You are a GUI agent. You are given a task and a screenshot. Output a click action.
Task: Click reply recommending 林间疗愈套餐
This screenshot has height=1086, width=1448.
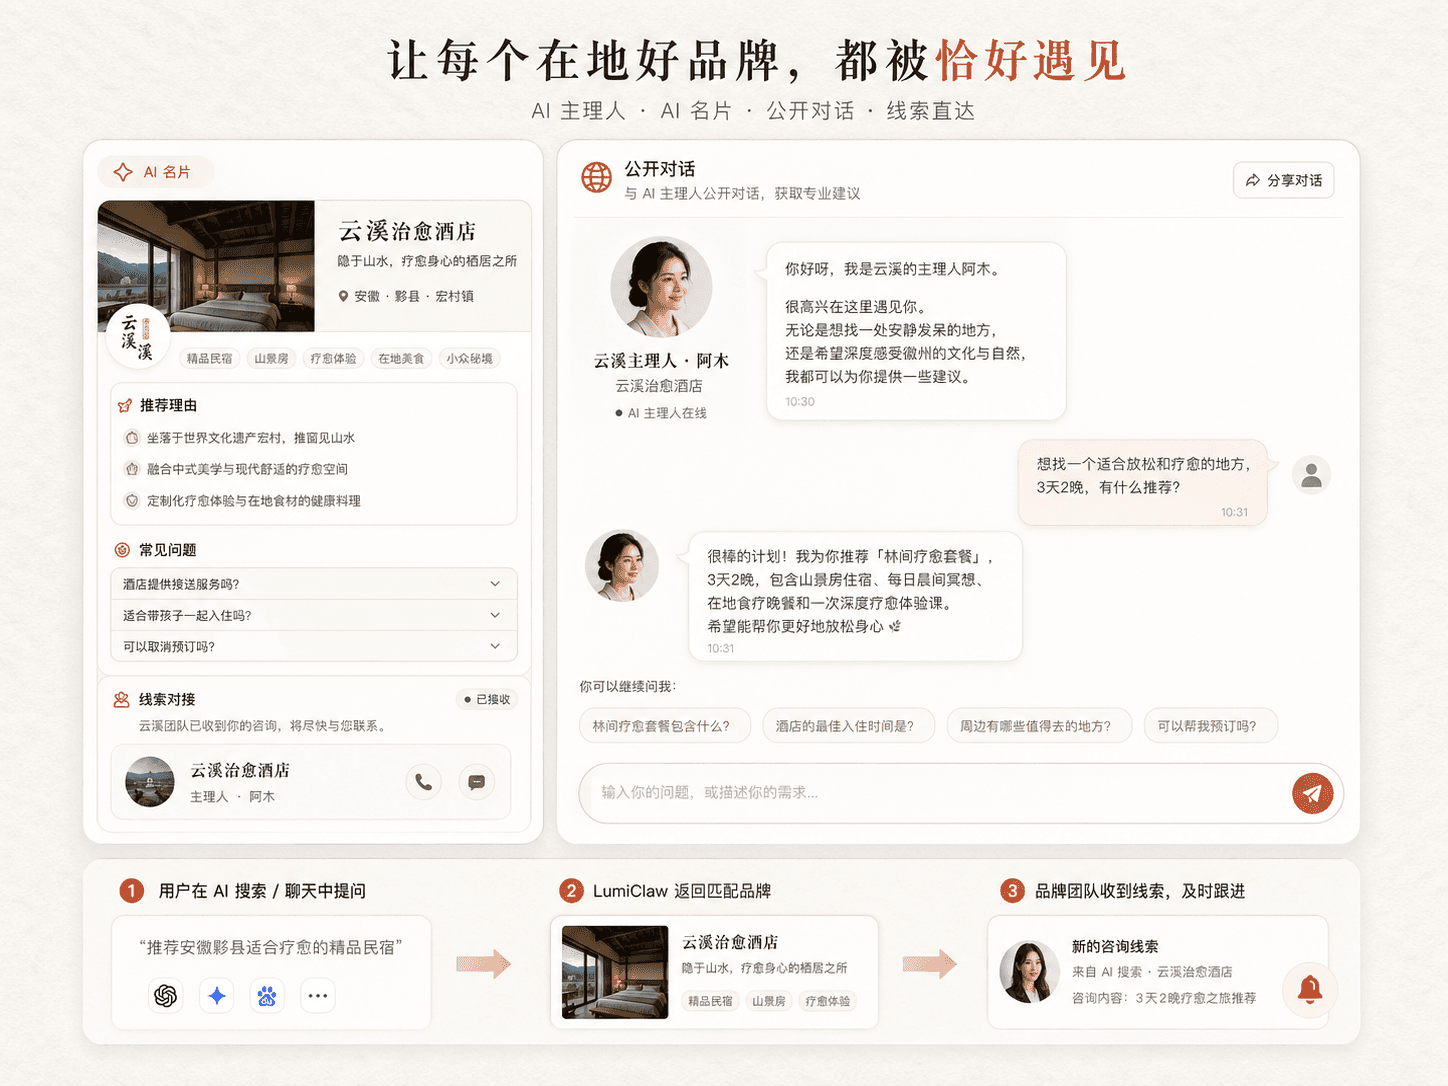(855, 597)
